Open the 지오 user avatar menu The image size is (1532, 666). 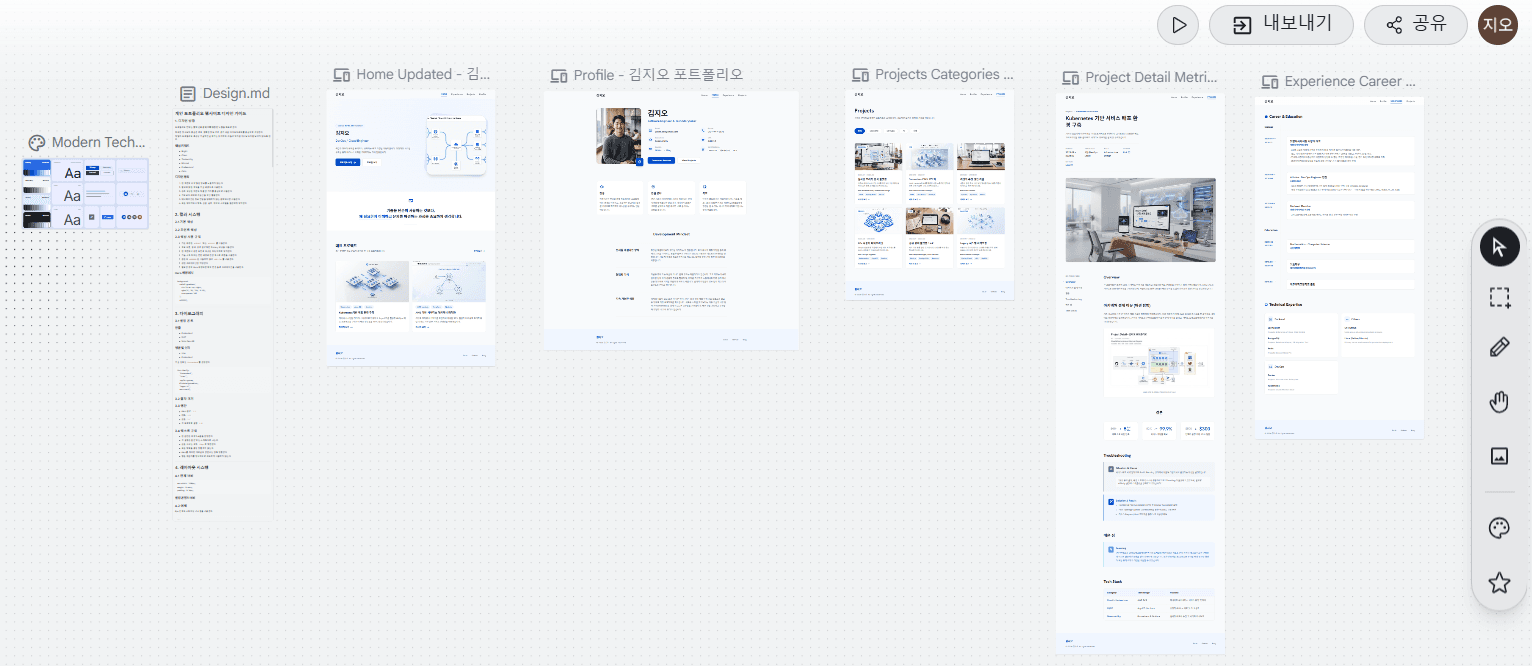pos(1498,25)
